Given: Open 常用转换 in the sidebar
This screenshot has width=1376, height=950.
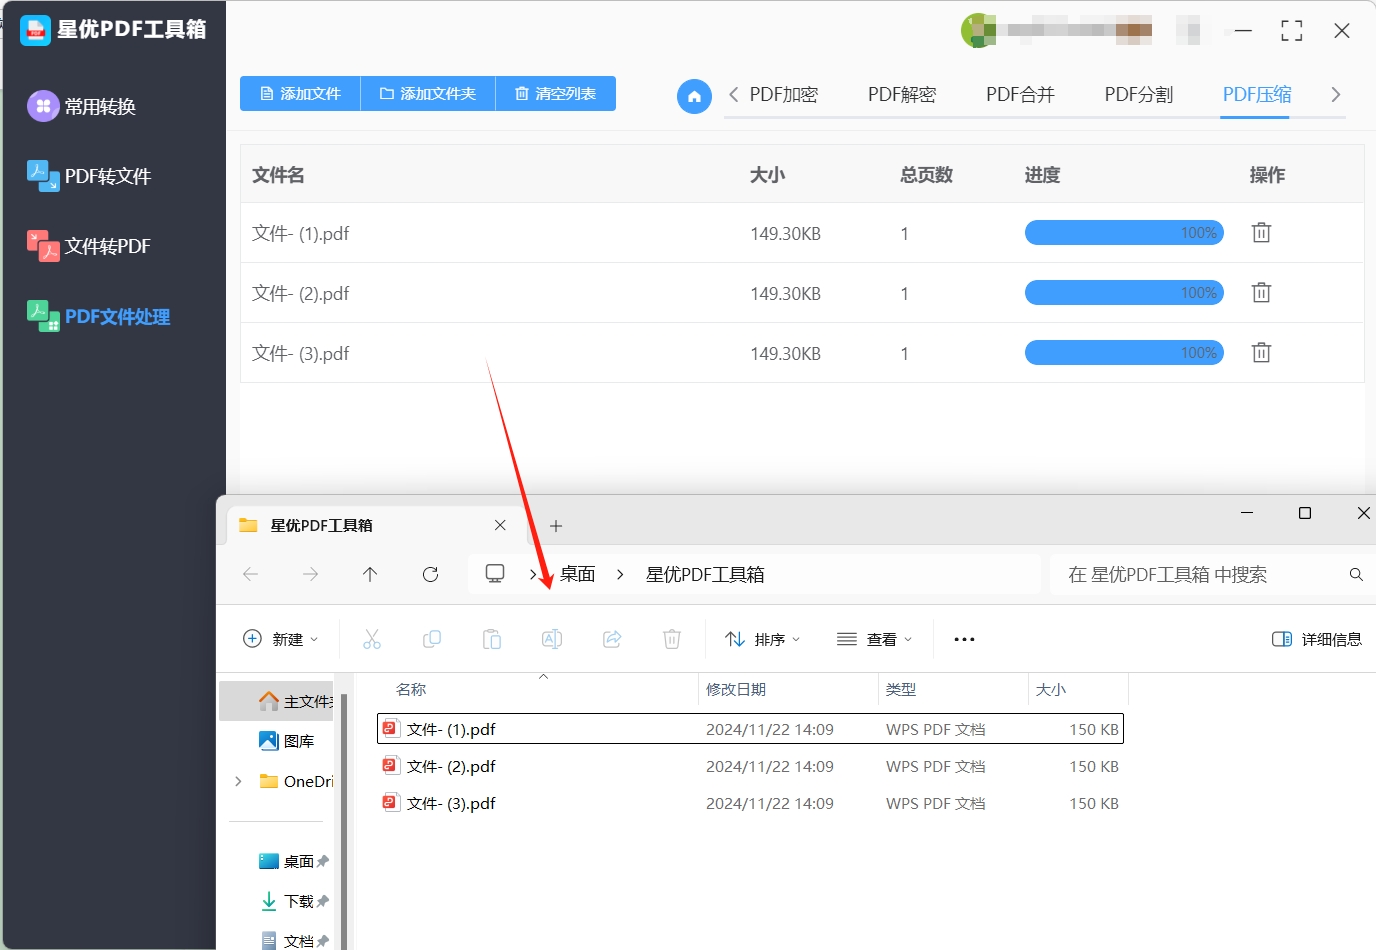Looking at the screenshot, I should (82, 106).
